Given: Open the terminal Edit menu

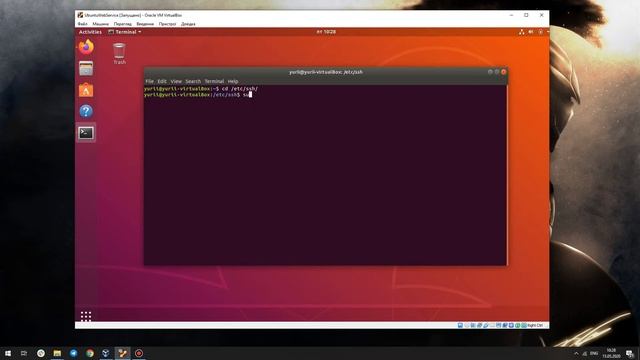Looking at the screenshot, I should [x=162, y=81].
